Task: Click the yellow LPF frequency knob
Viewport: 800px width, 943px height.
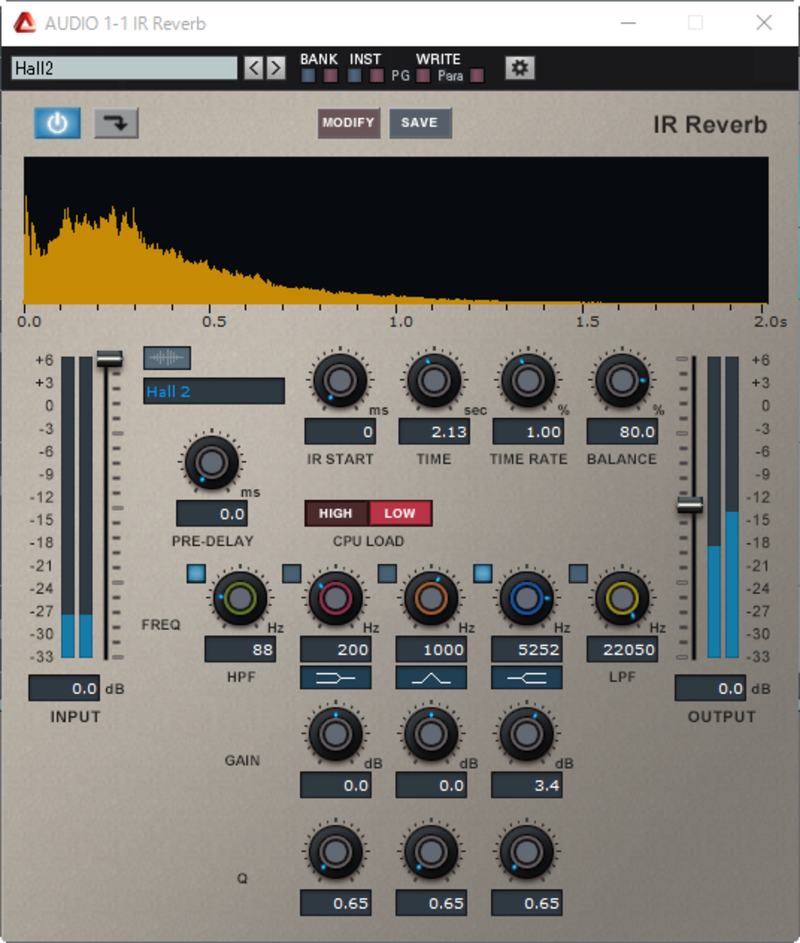Action: [x=622, y=598]
